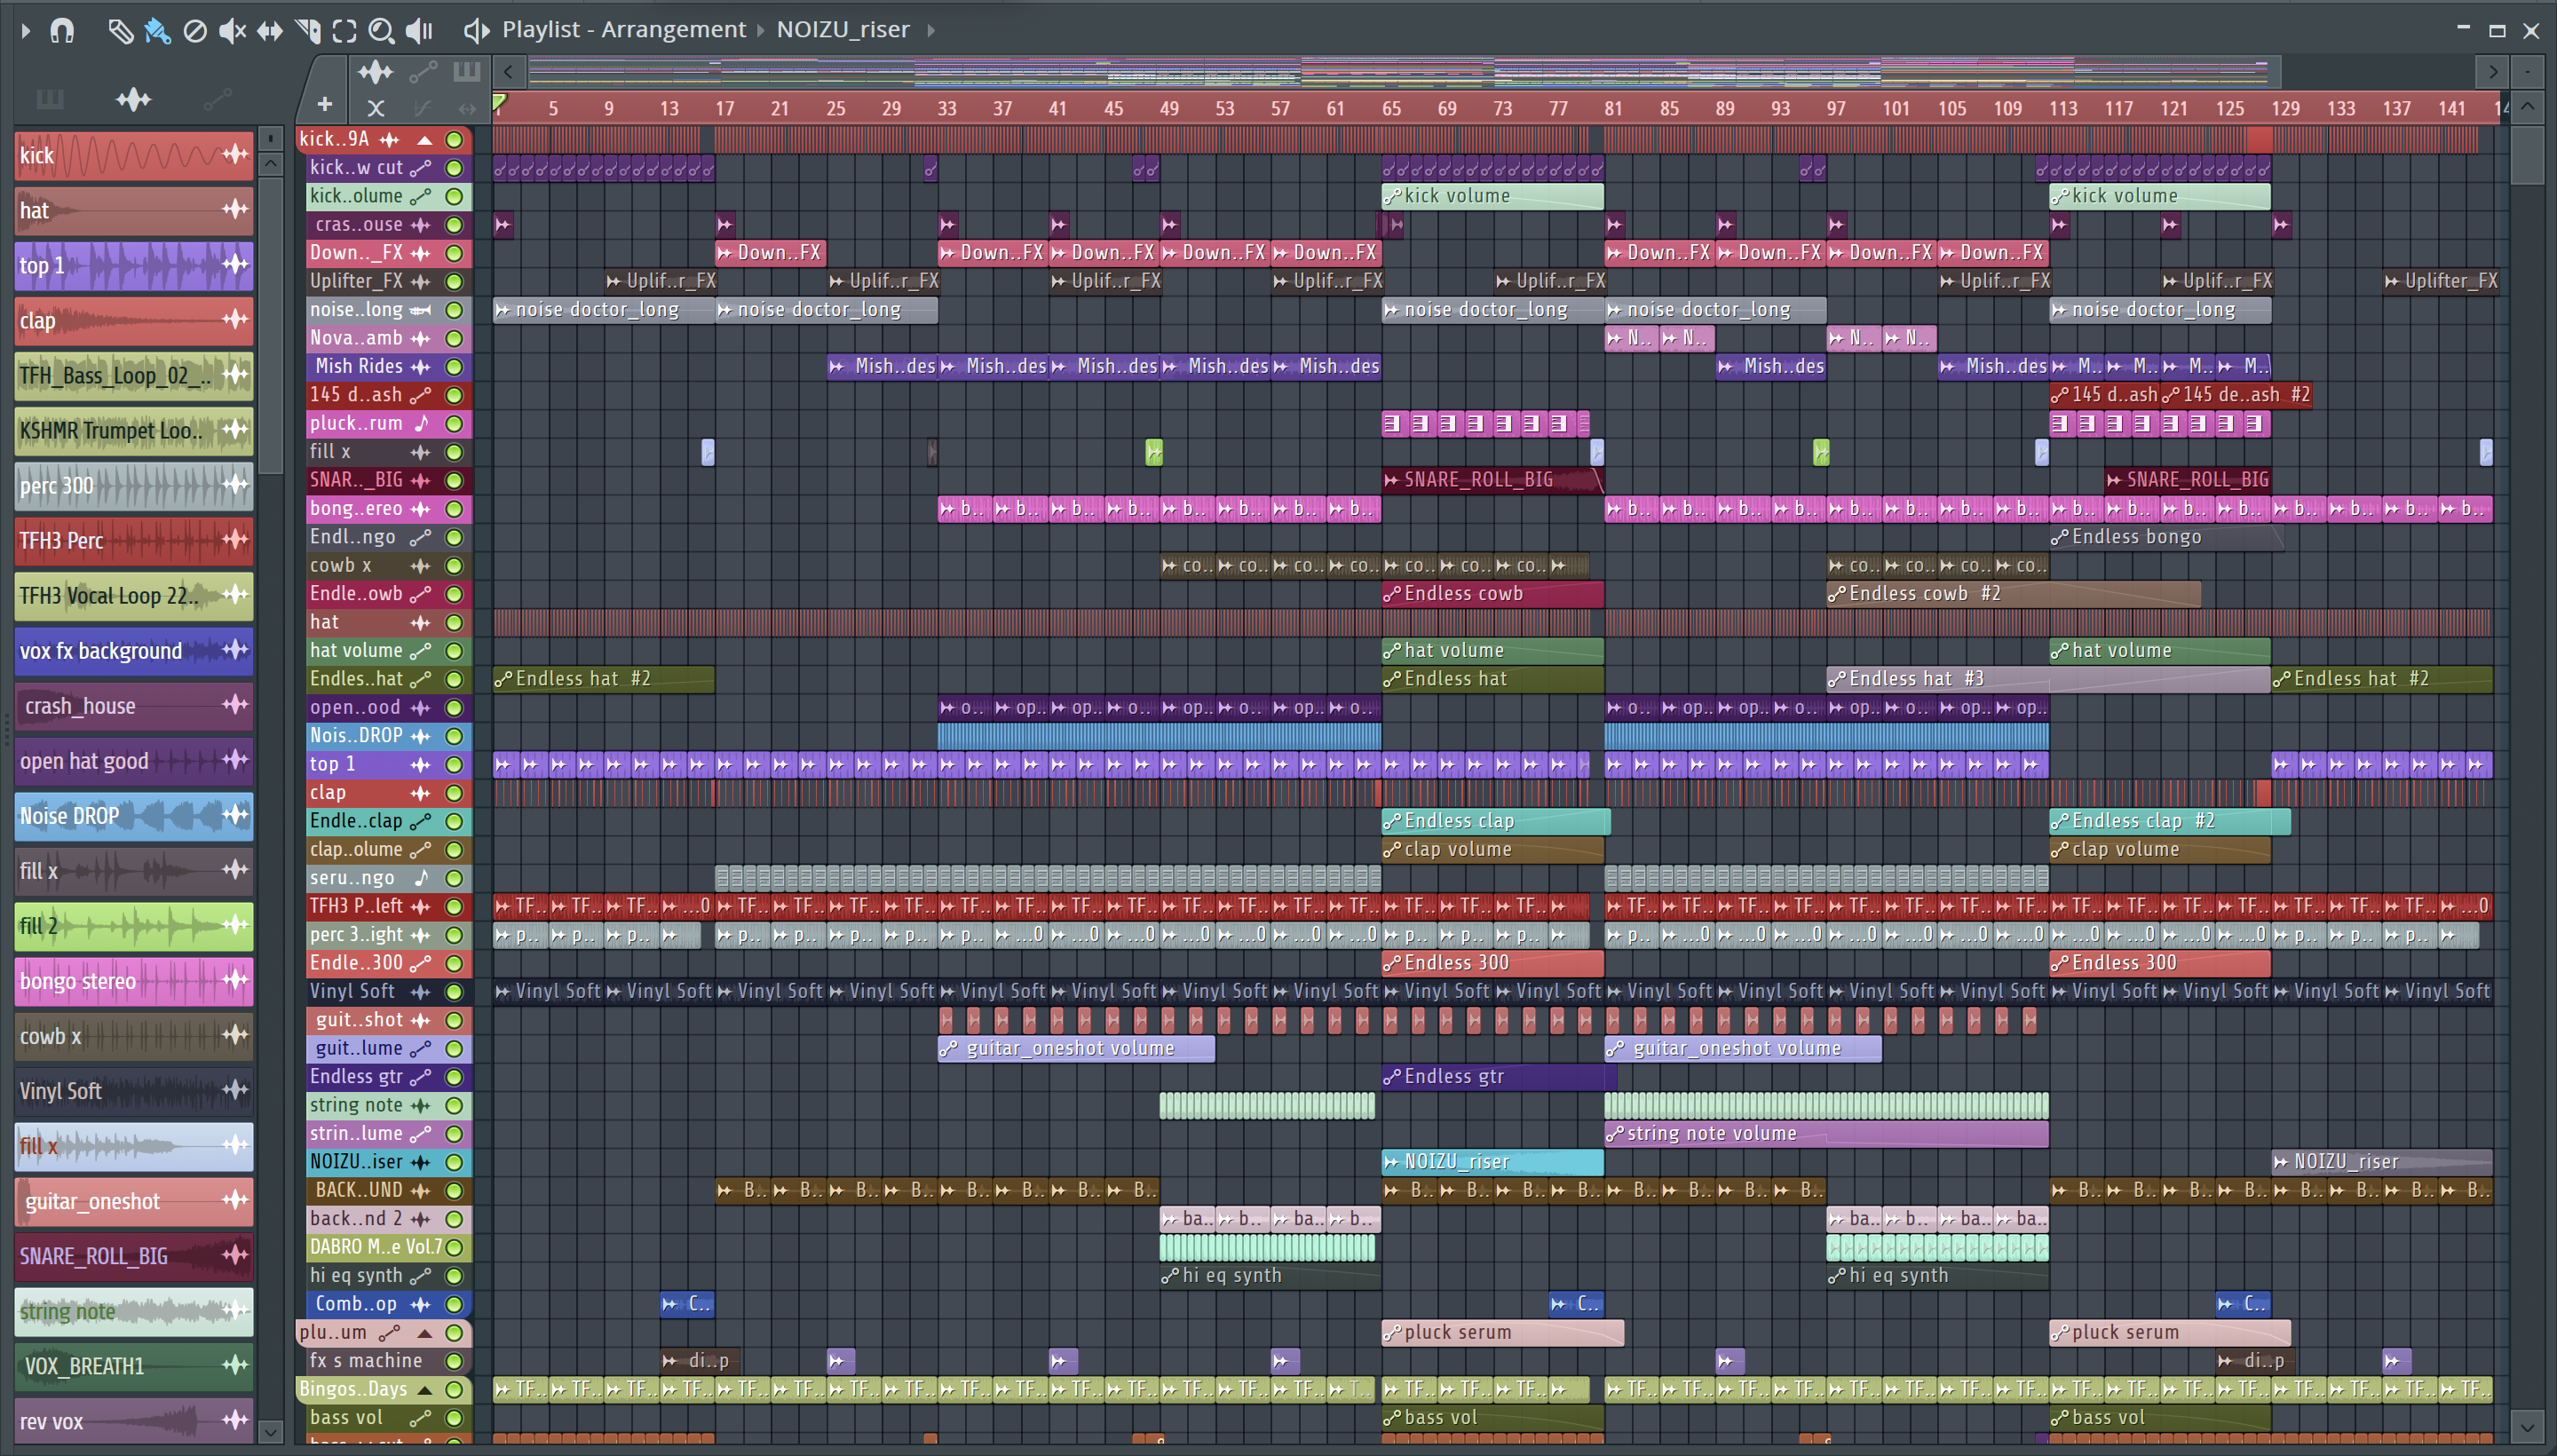
Task: Select the Slice tool
Action: (x=307, y=30)
